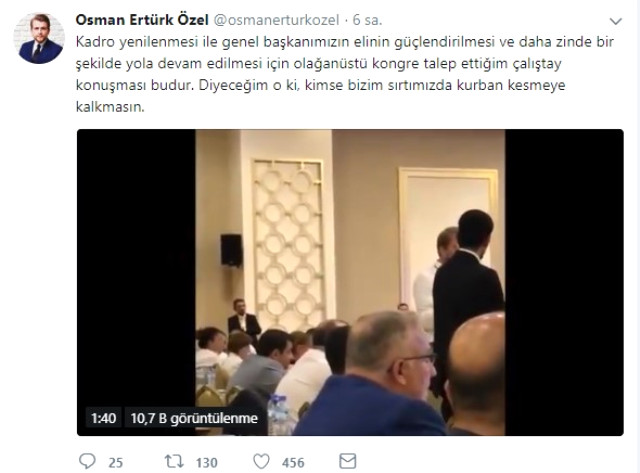Click the video's left black letterbox bar
The image size is (640, 473).
(x=136, y=282)
